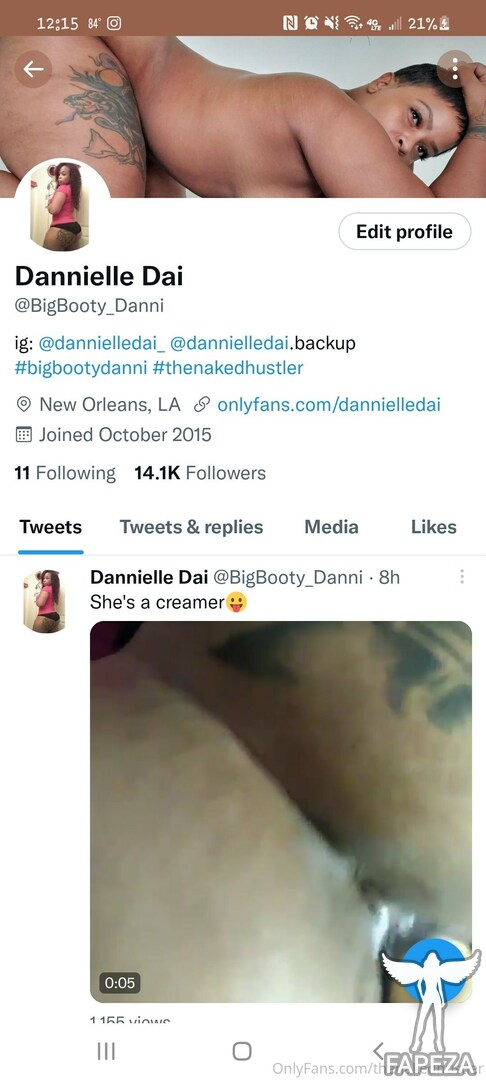Tap the calendar icon beside Joined date
Screen dimensions: 486x1080
(24, 435)
